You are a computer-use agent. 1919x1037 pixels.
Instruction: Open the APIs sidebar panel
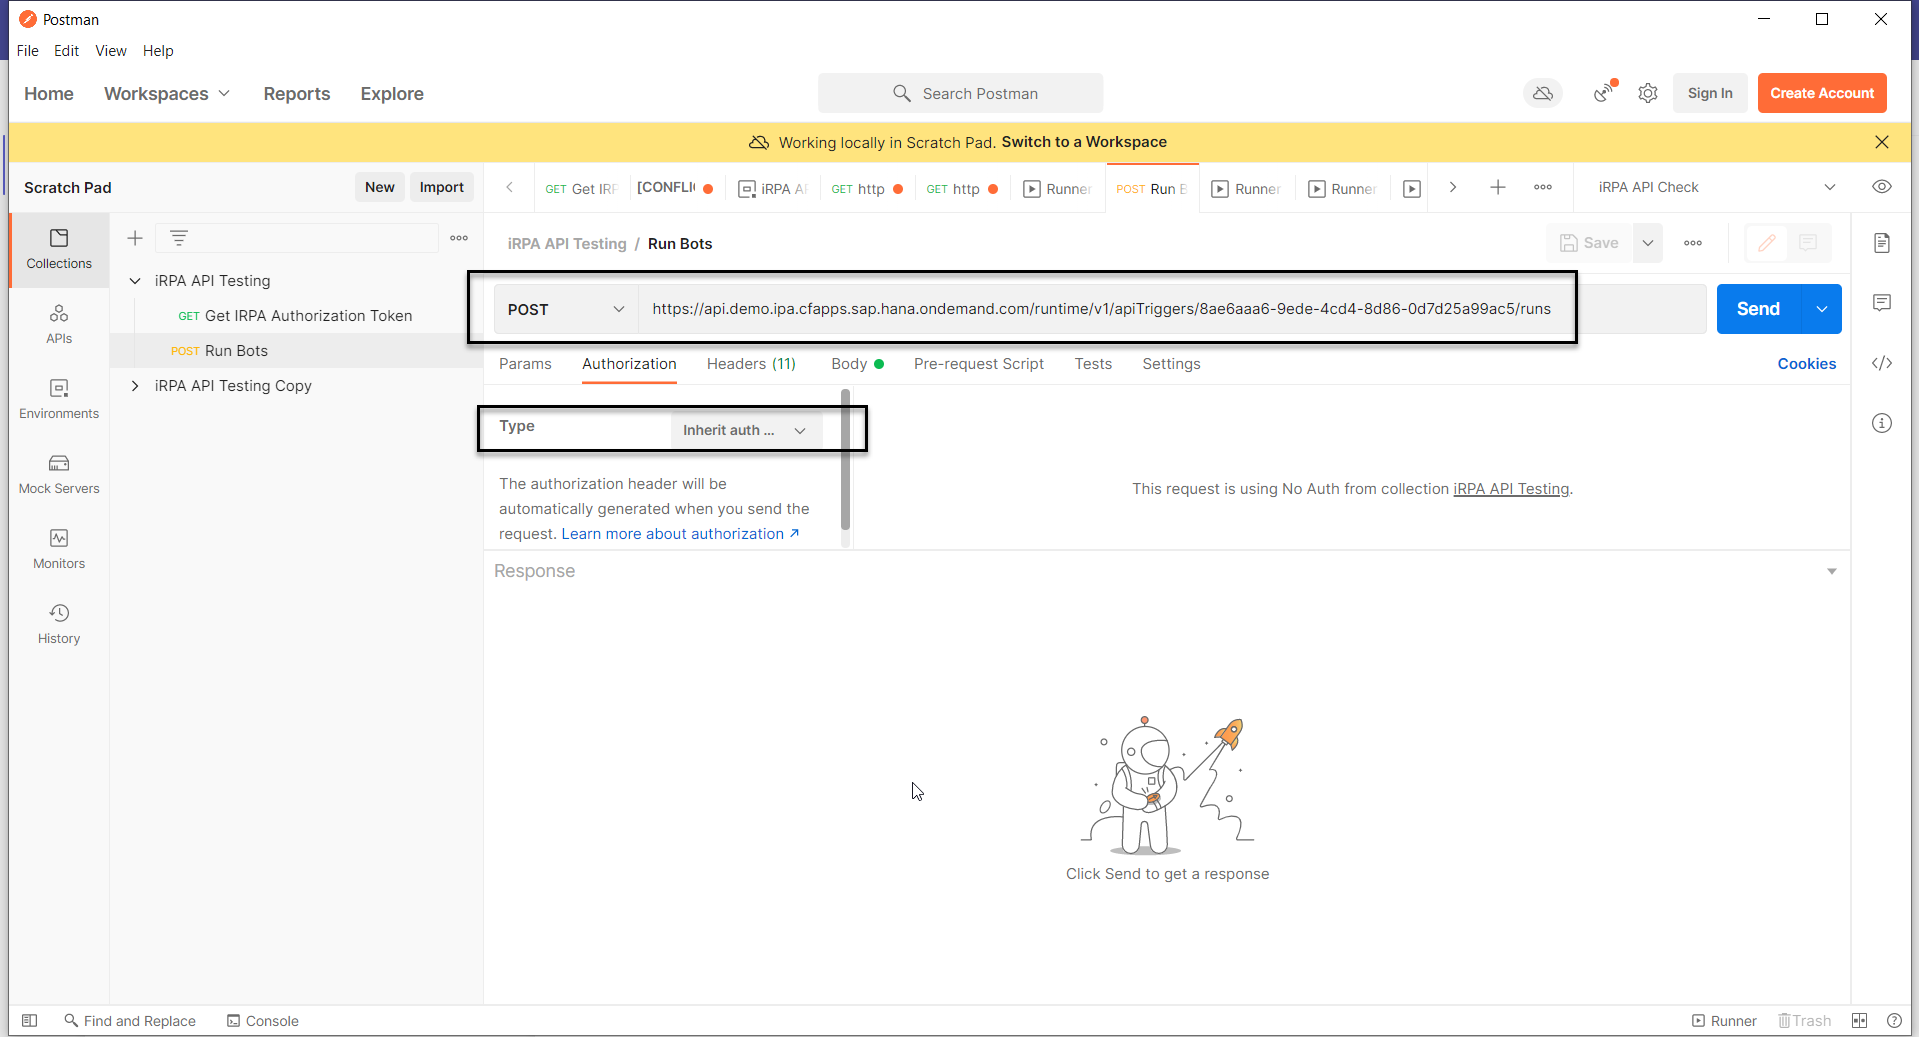[x=59, y=325]
